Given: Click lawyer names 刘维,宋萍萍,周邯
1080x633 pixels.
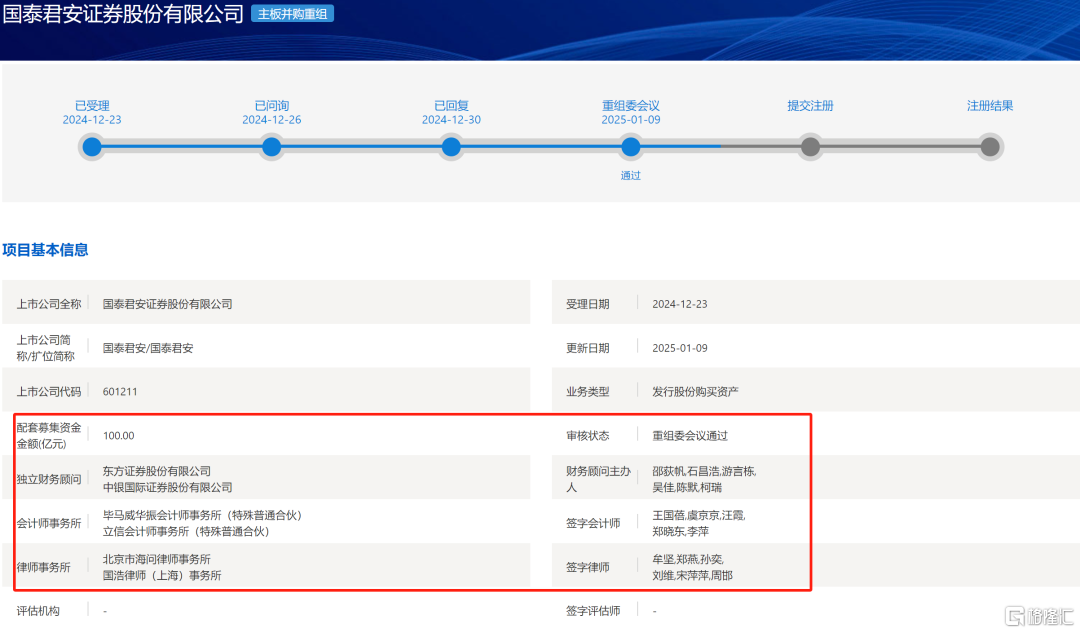Looking at the screenshot, I should coord(692,575).
